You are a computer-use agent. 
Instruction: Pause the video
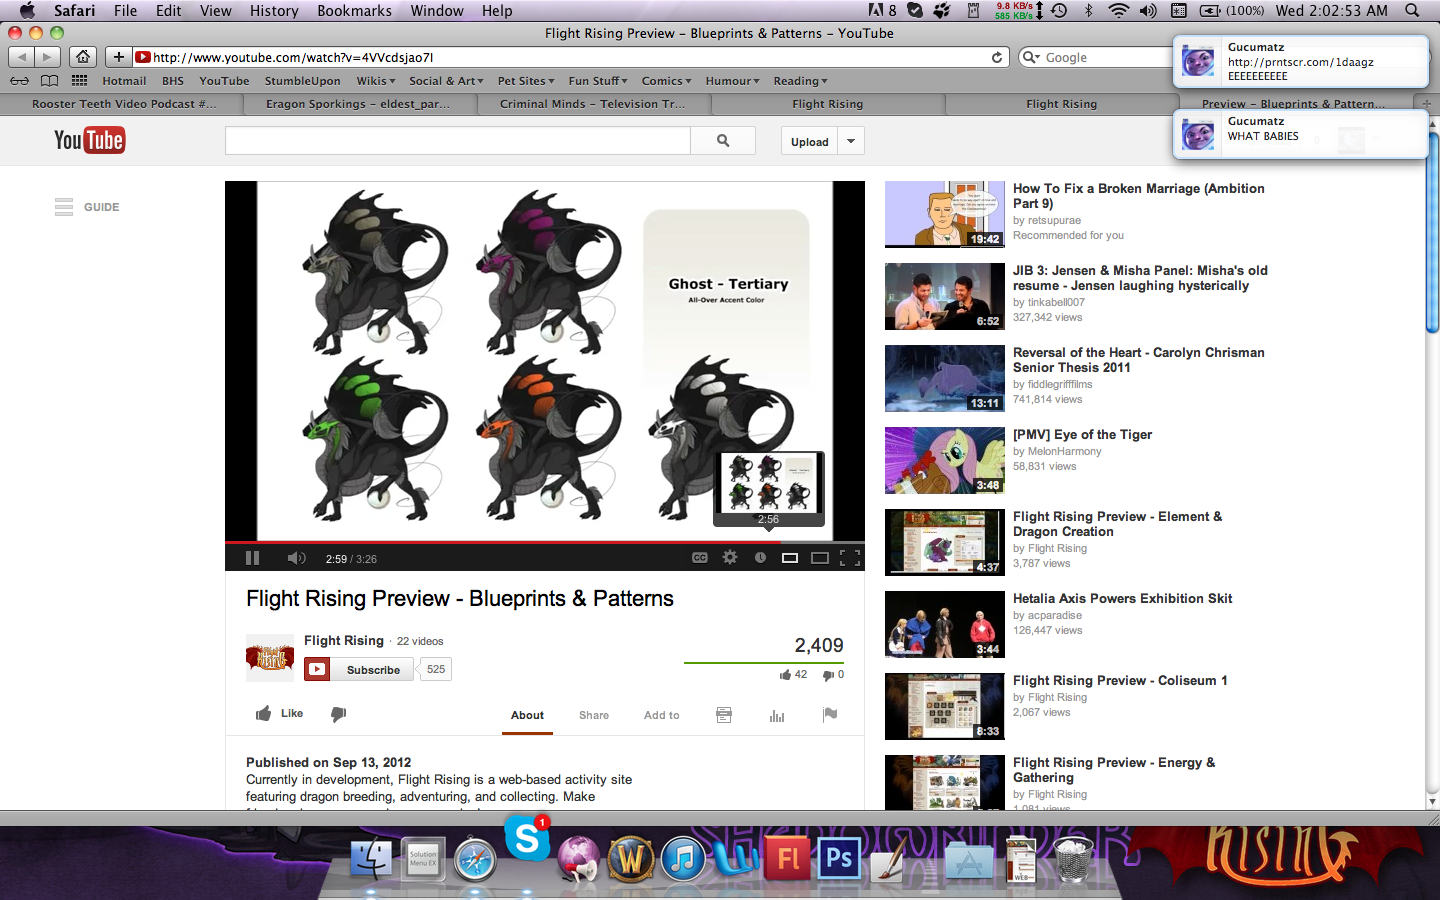pyautogui.click(x=252, y=558)
